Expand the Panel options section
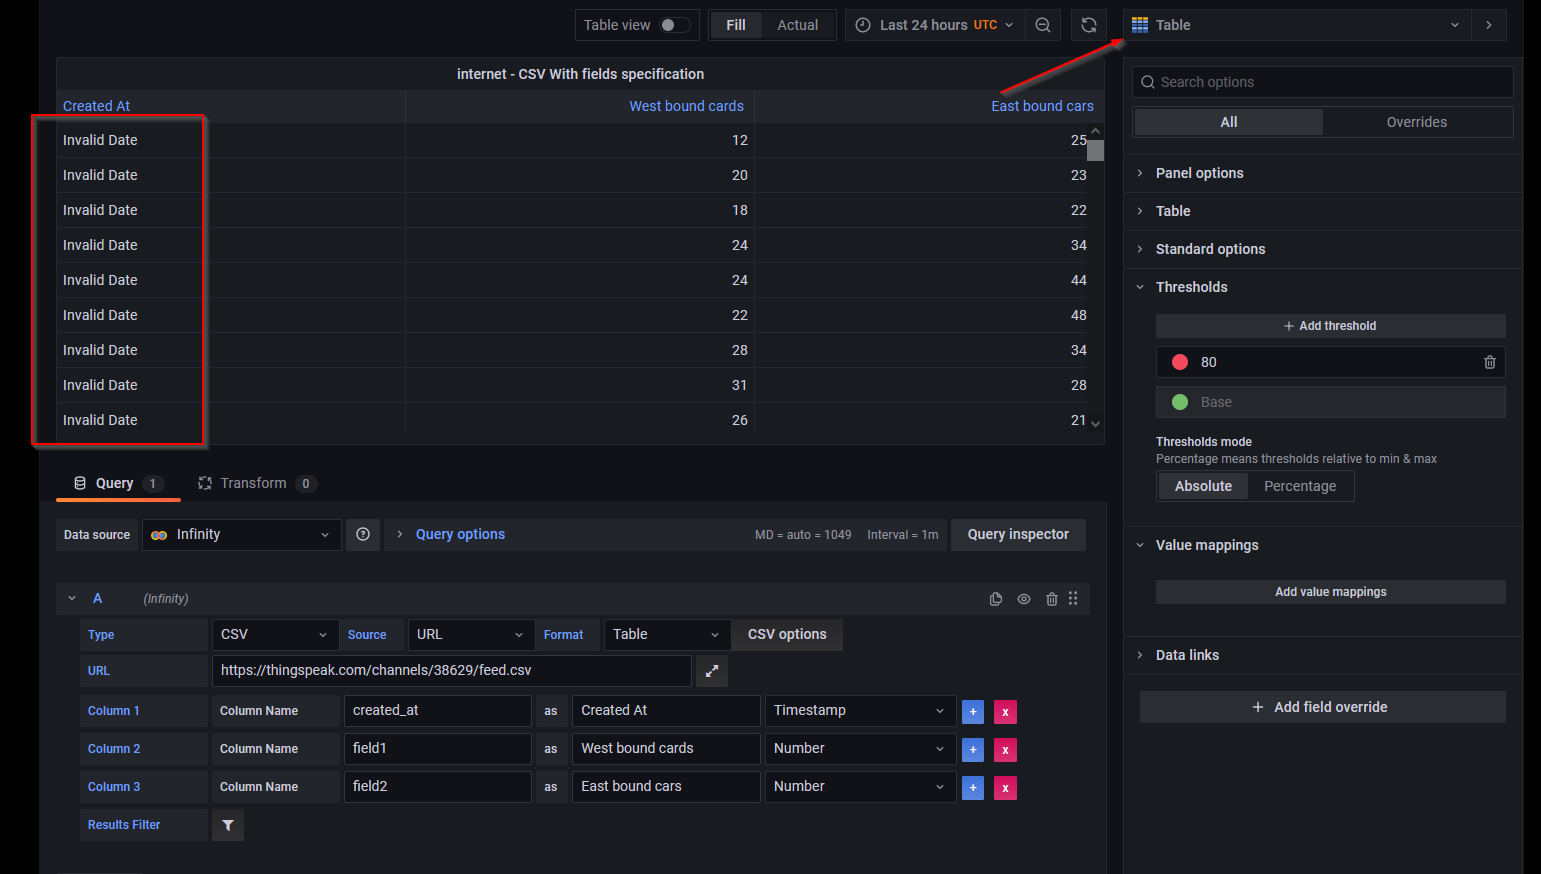 [x=1199, y=173]
